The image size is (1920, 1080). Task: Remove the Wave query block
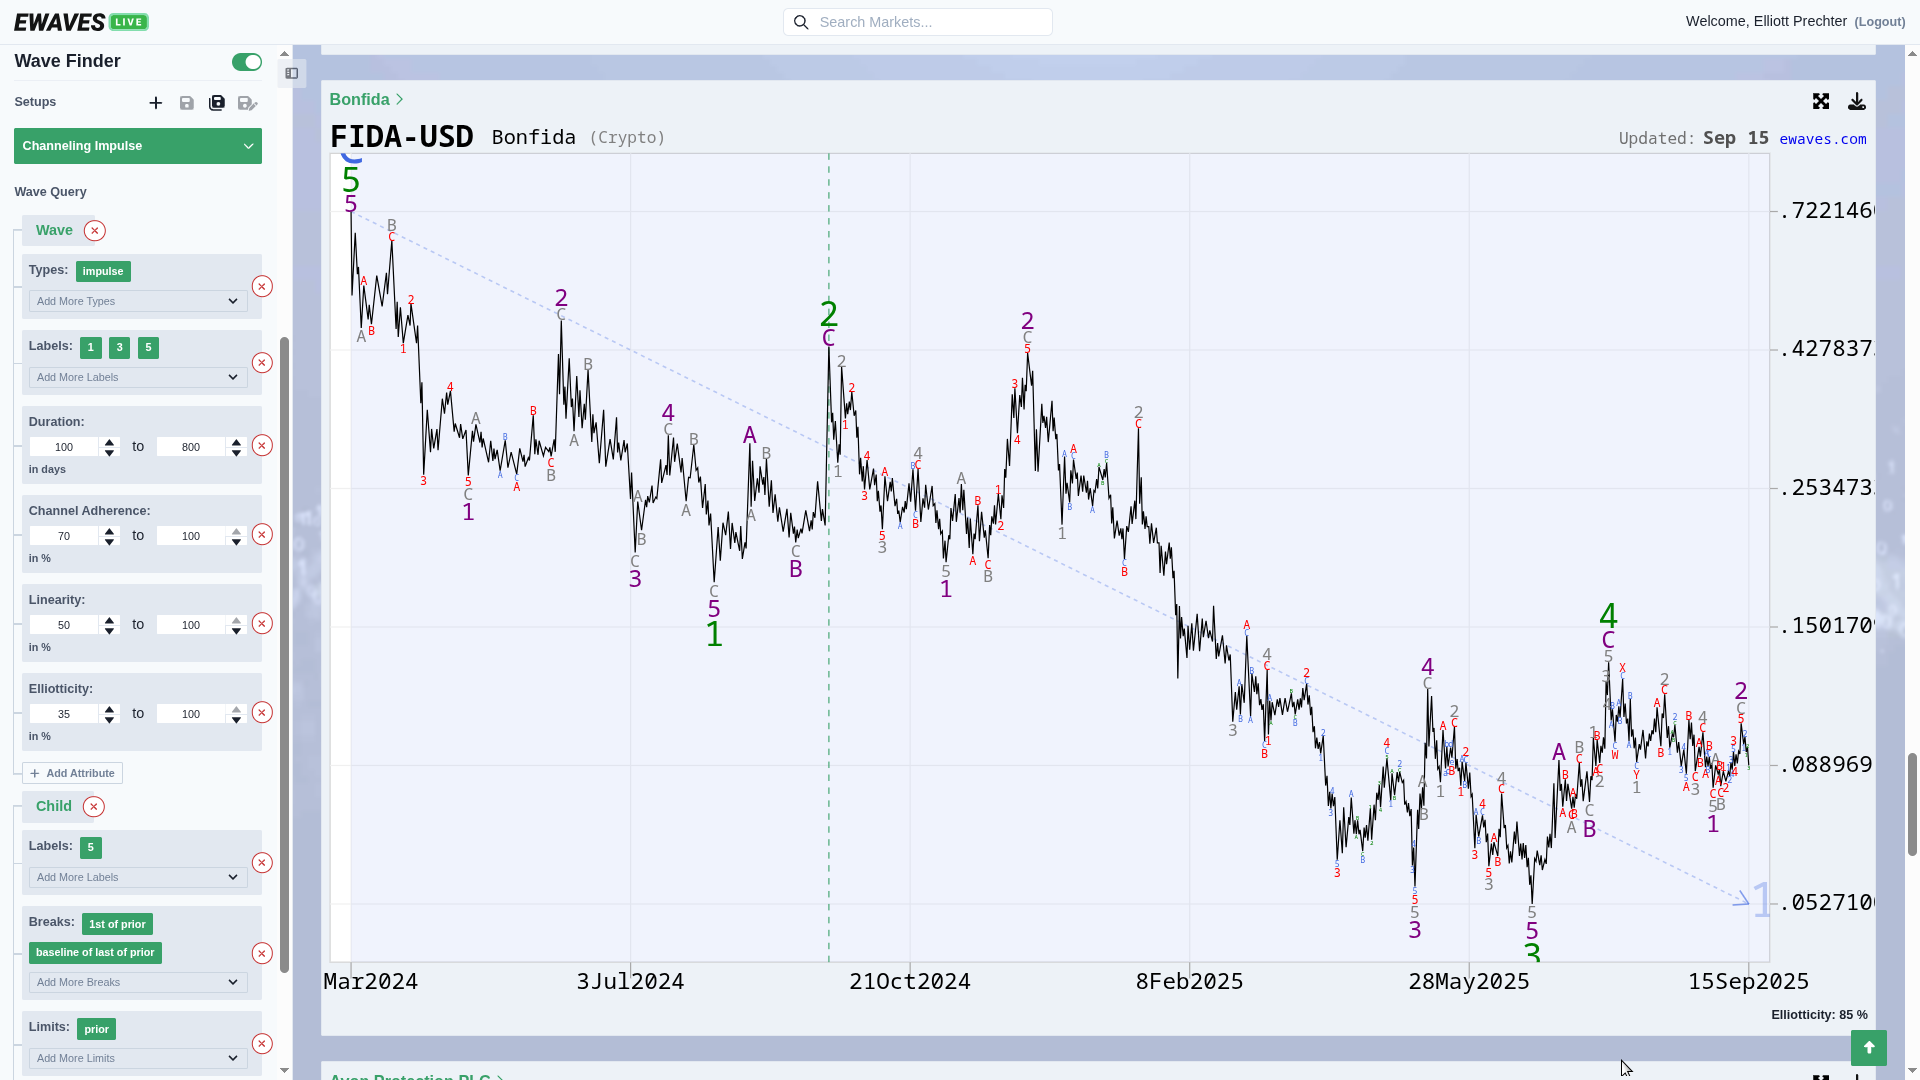click(x=95, y=231)
